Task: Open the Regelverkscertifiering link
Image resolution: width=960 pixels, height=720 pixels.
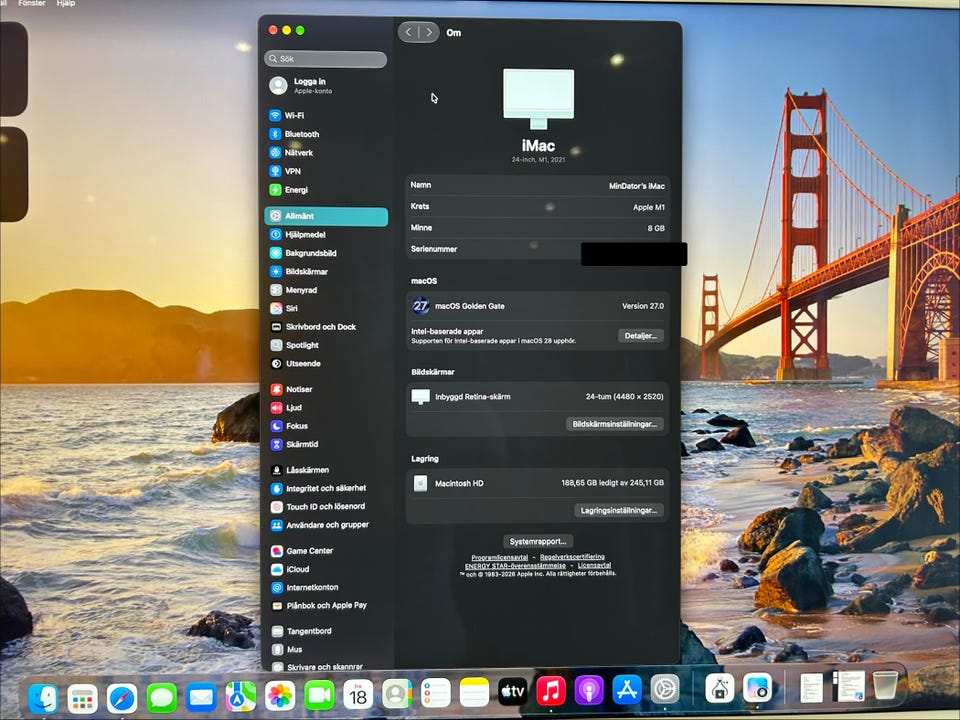Action: coord(572,557)
